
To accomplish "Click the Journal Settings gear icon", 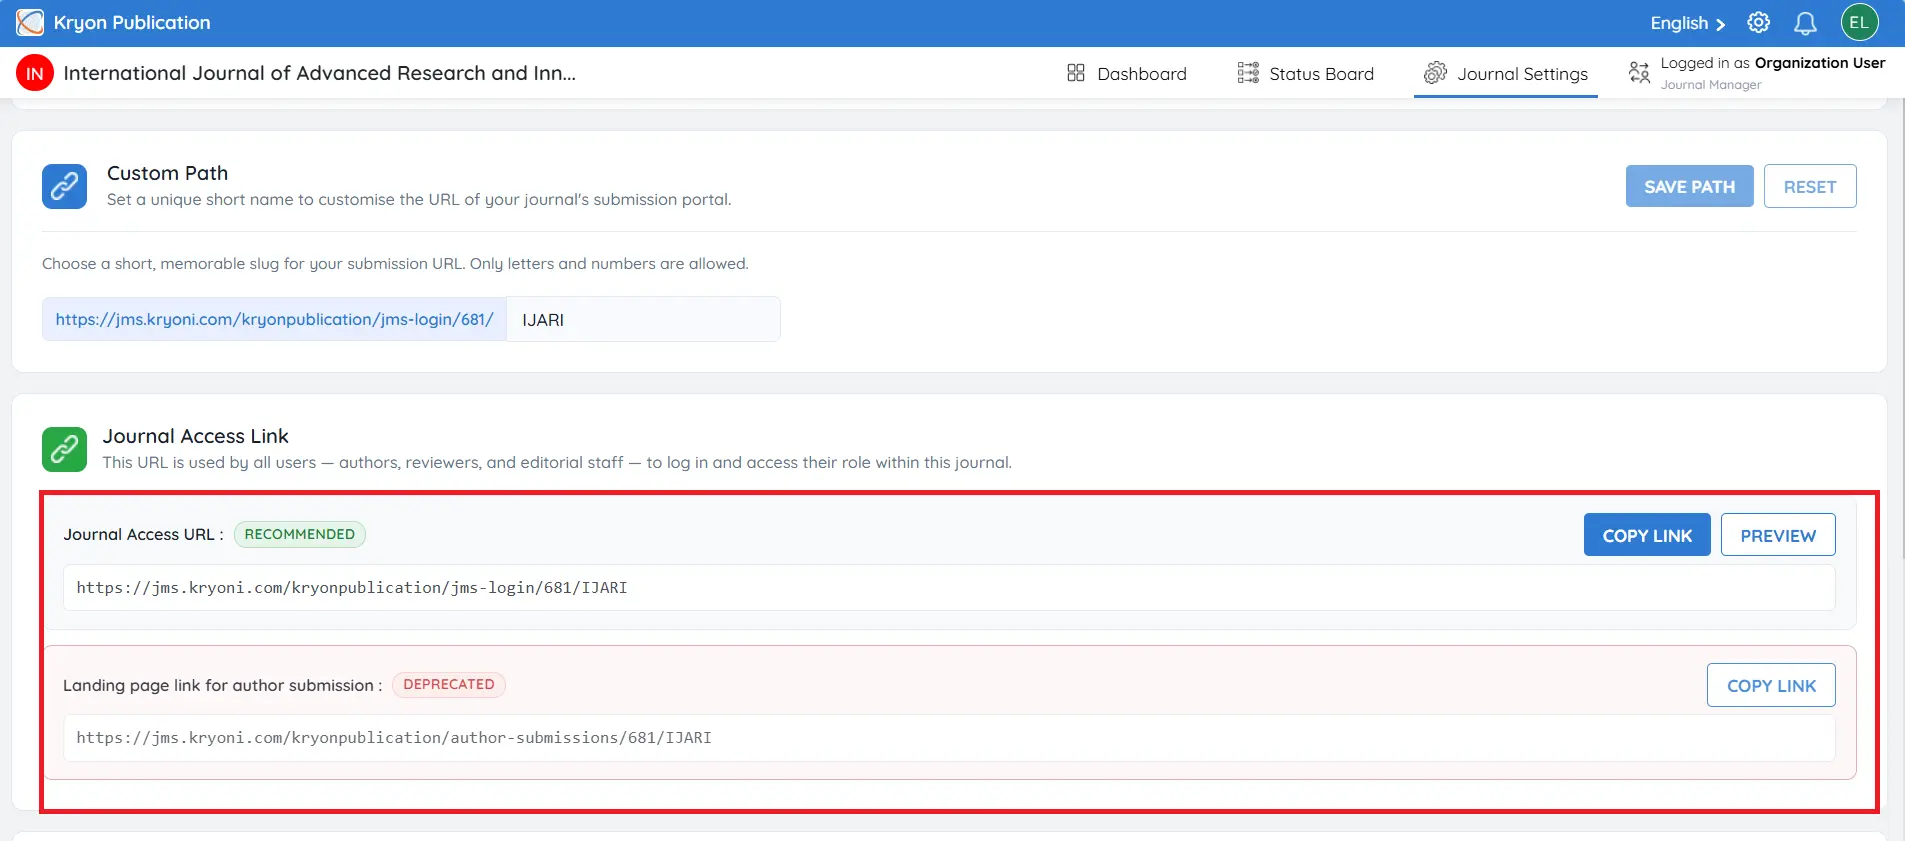I will click(x=1435, y=73).
